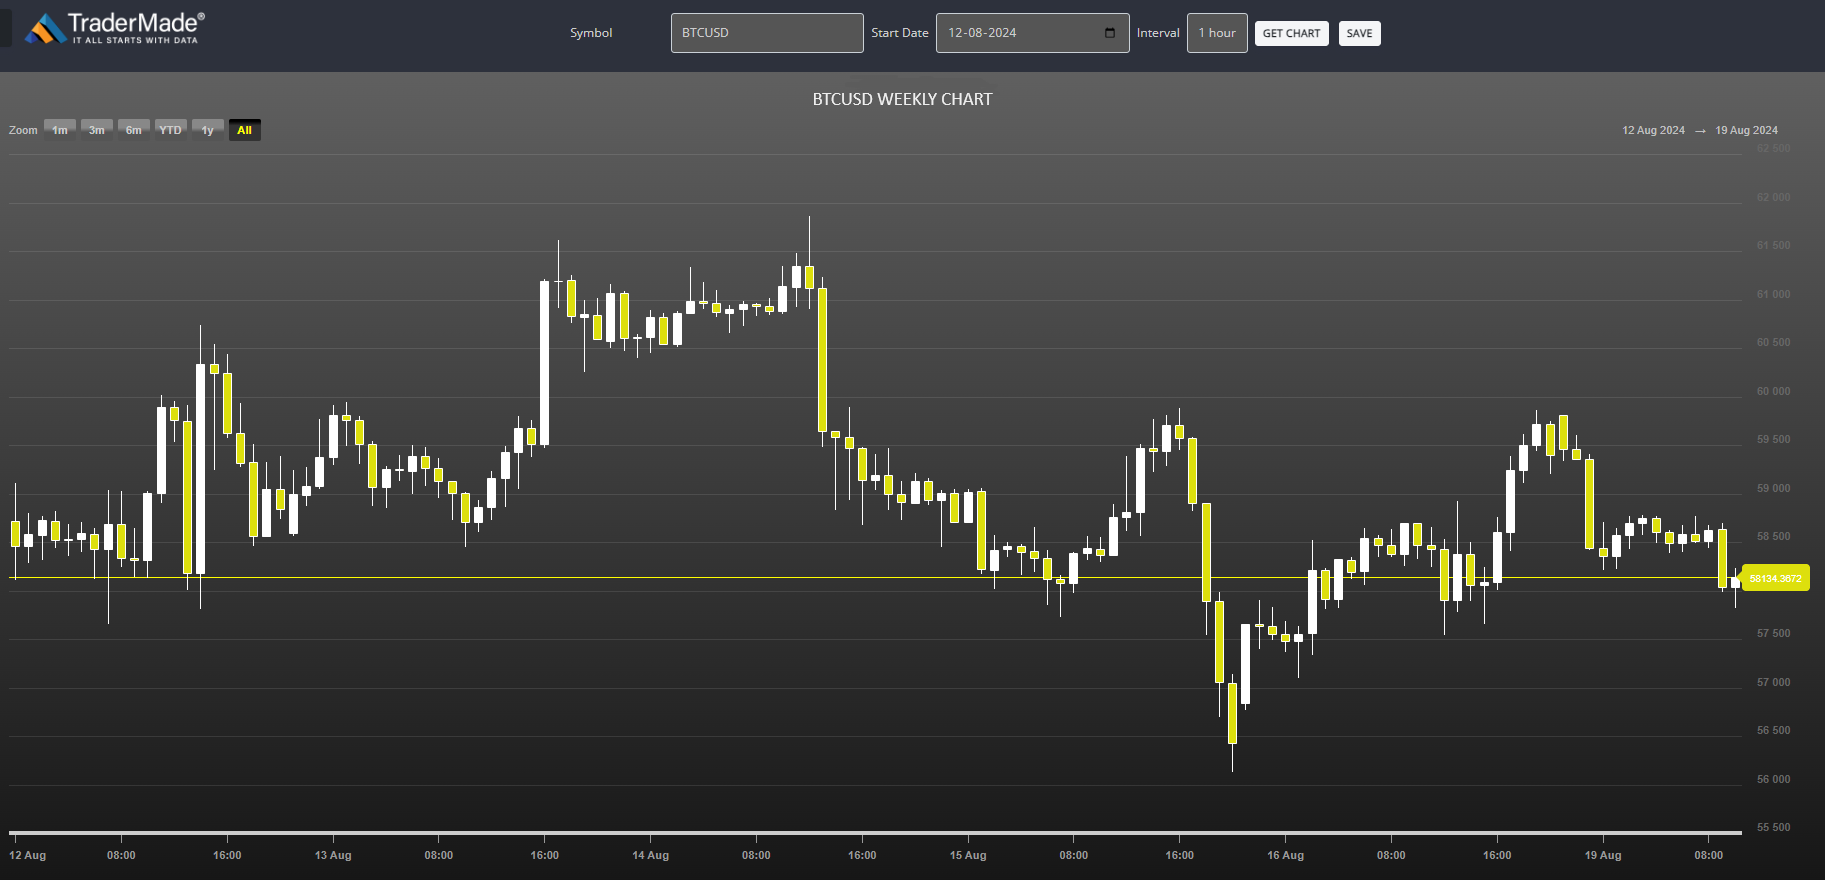Click the 60 000 price axis label
The width and height of the screenshot is (1825, 880).
[1773, 391]
